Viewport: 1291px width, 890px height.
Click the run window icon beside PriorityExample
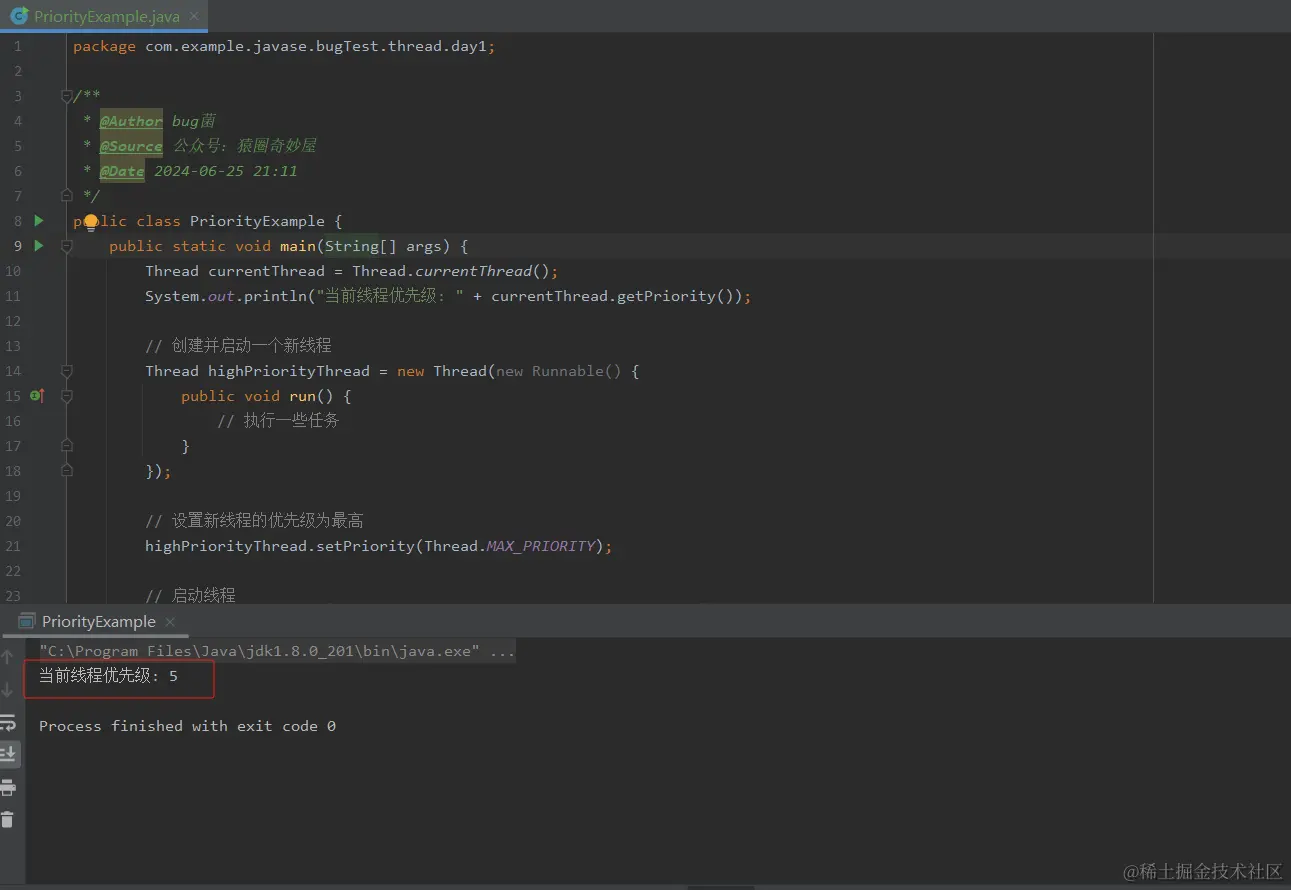tap(27, 621)
